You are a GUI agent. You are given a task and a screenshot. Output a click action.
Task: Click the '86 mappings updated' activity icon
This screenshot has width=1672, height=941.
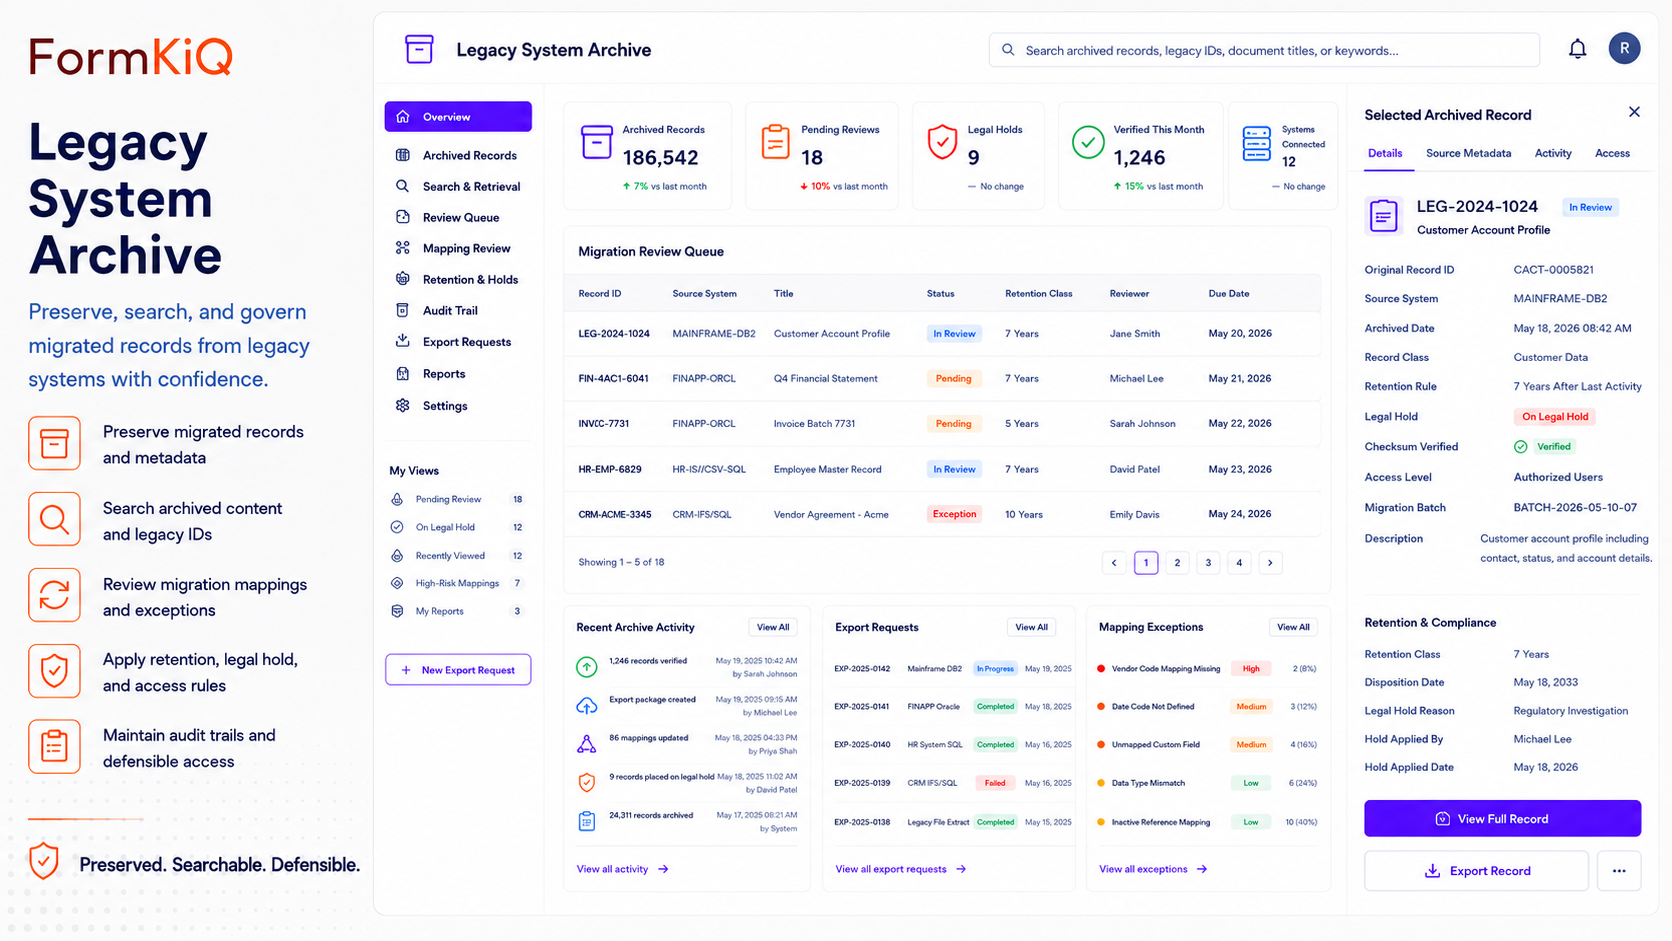tap(587, 744)
